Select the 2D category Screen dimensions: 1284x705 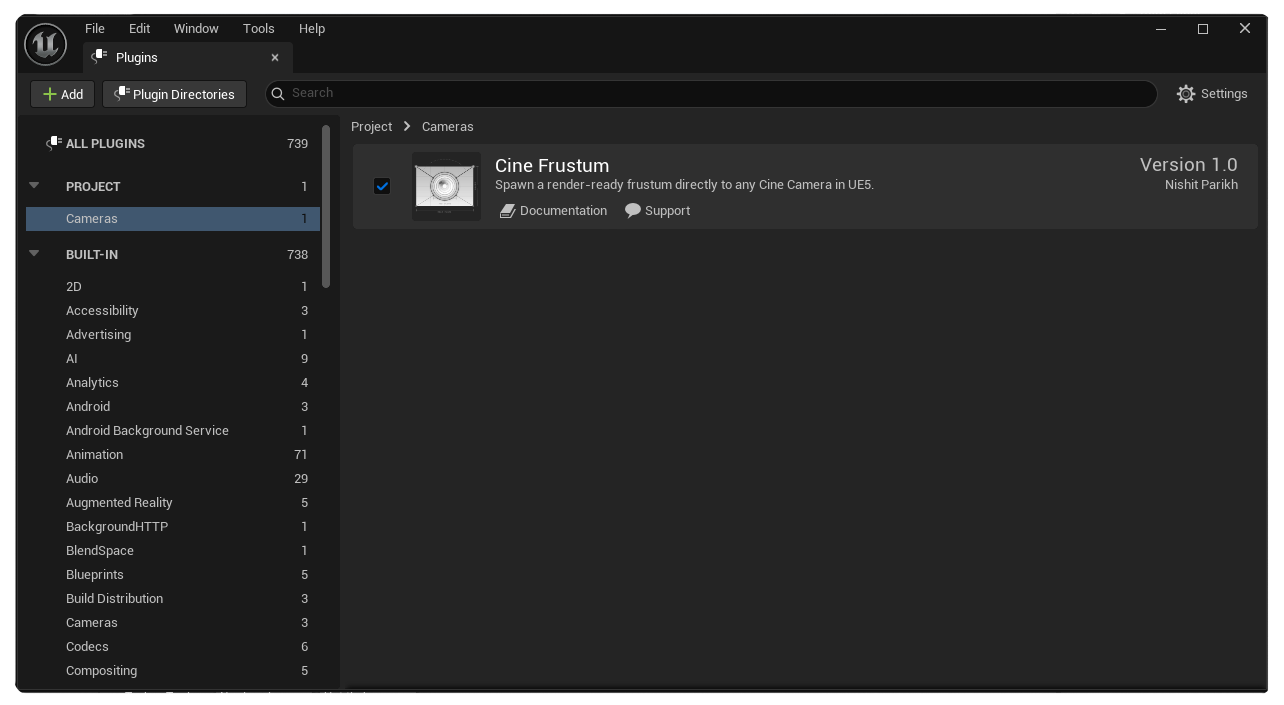click(x=173, y=287)
